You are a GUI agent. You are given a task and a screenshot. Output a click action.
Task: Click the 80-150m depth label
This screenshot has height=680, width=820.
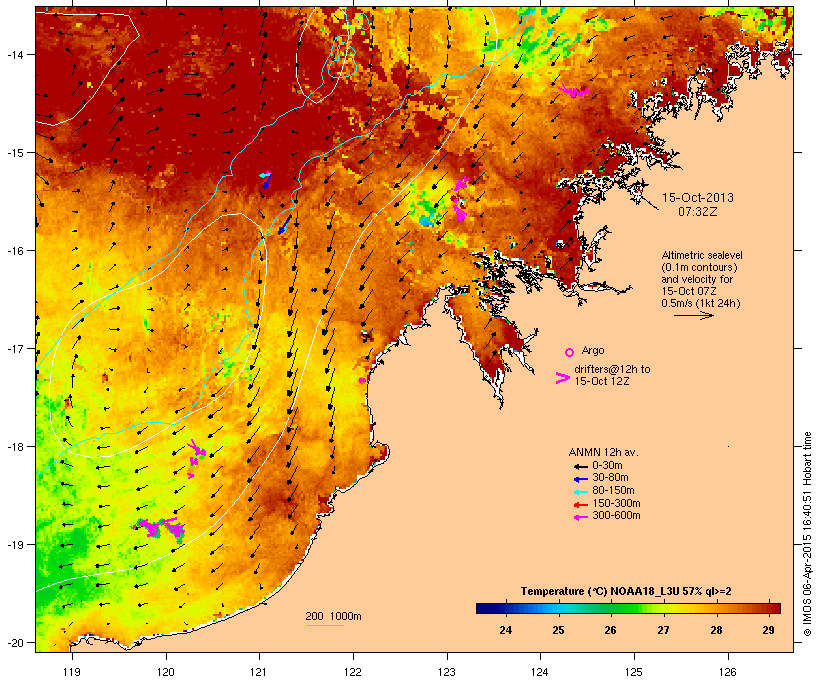click(613, 491)
